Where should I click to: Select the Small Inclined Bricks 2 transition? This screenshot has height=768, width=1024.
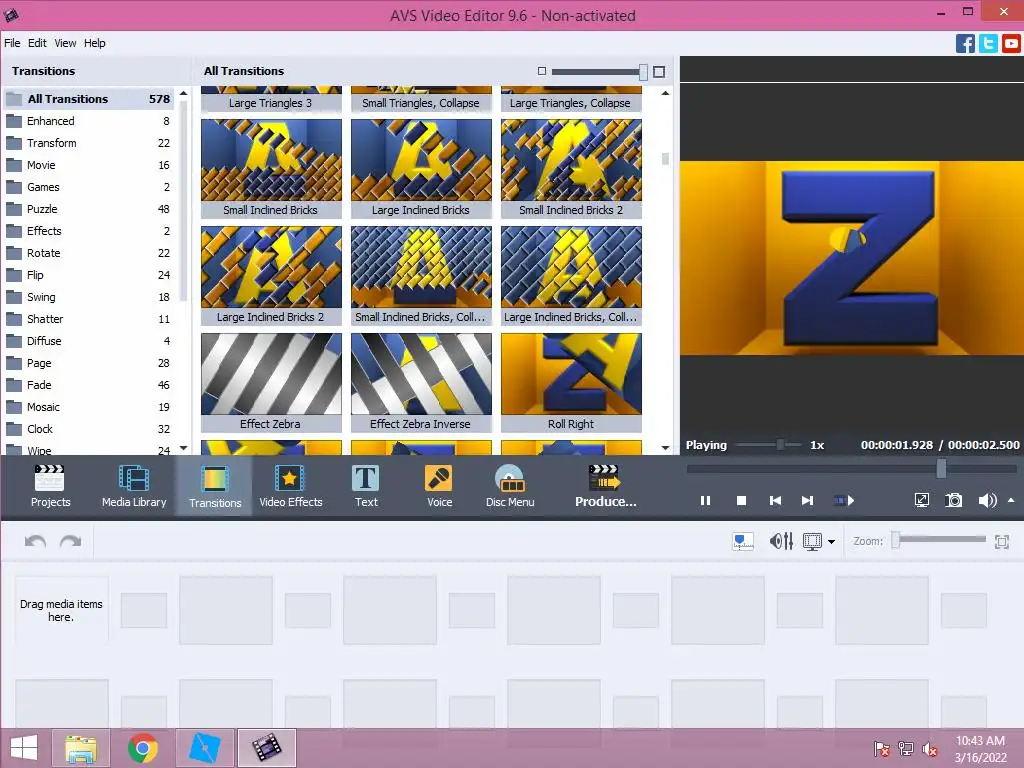[571, 168]
